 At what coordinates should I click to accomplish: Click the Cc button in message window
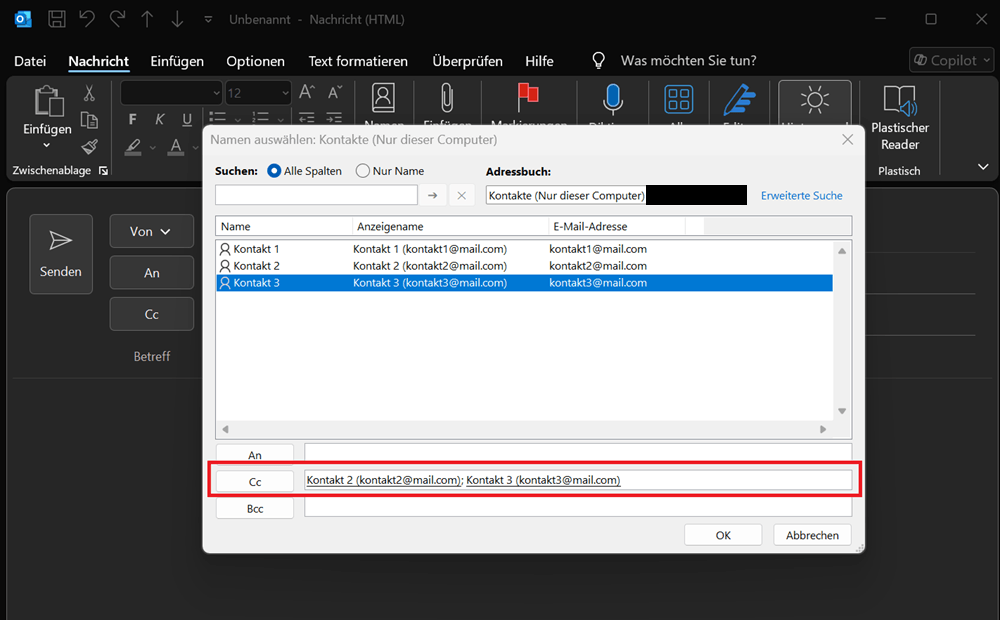151,314
